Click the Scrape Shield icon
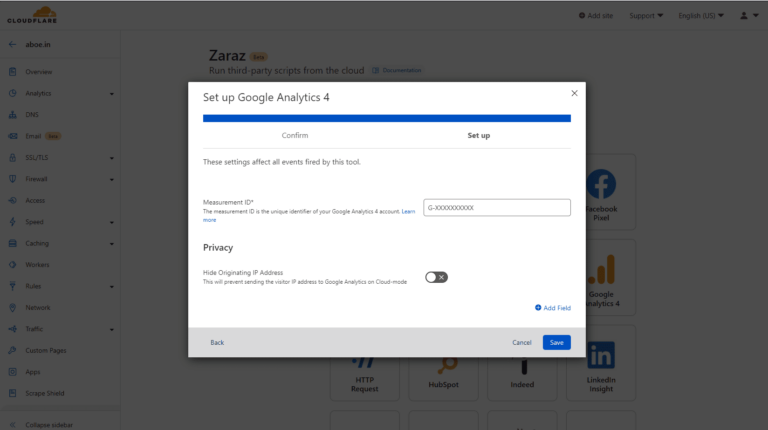The height and width of the screenshot is (430, 768). pyautogui.click(x=13, y=393)
